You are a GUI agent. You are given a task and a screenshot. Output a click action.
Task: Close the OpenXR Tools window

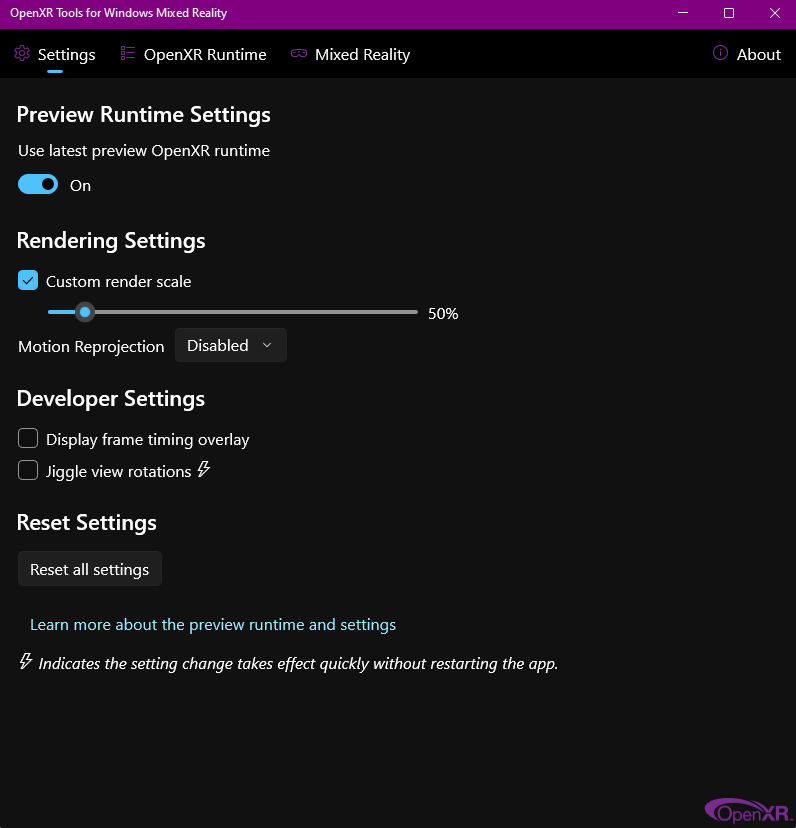(774, 13)
